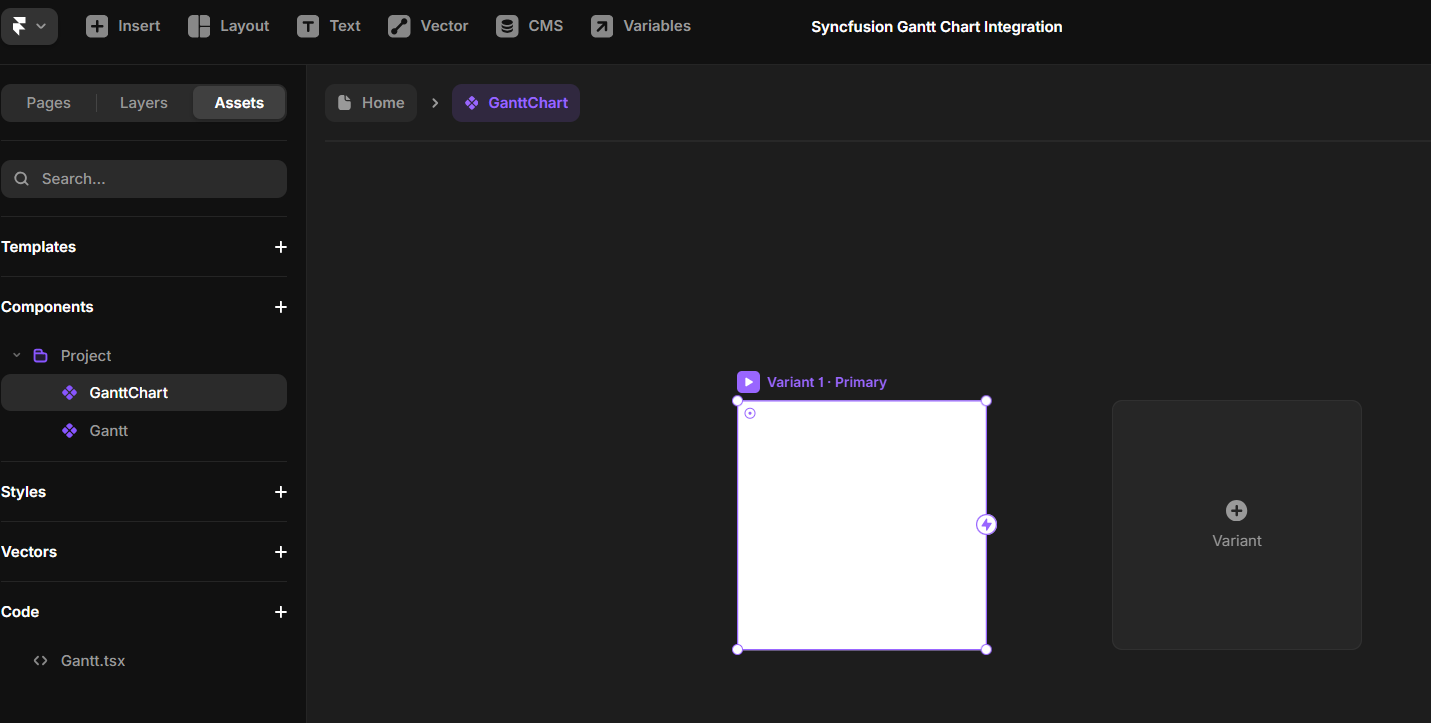1431x723 pixels.
Task: Add a new Template via its plus button
Action: click(x=281, y=247)
